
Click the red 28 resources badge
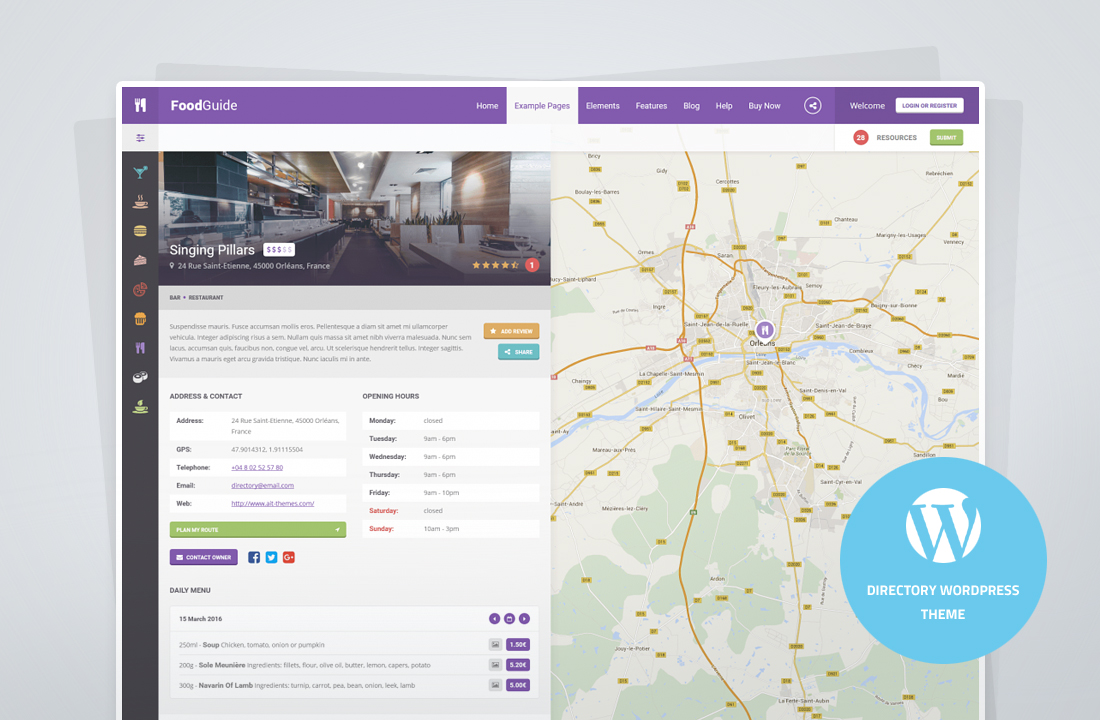[861, 138]
